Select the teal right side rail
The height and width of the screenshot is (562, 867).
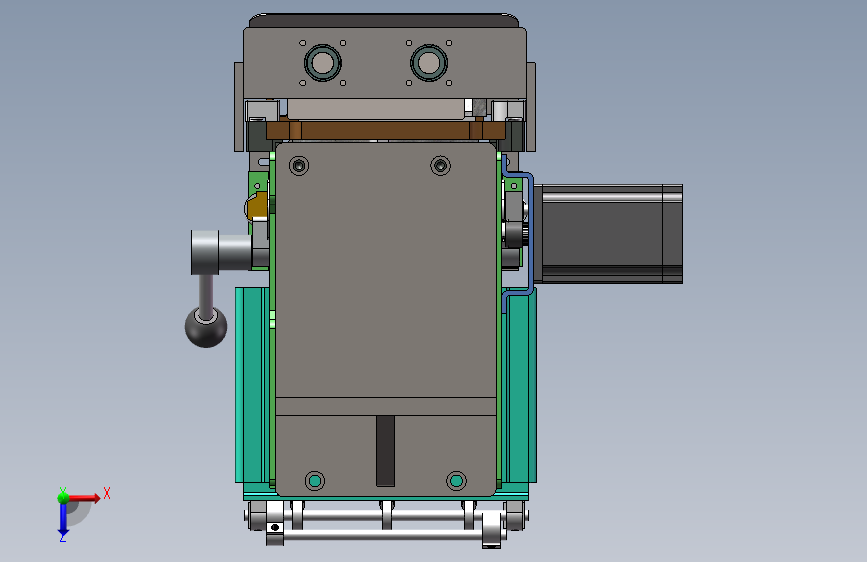(521, 385)
